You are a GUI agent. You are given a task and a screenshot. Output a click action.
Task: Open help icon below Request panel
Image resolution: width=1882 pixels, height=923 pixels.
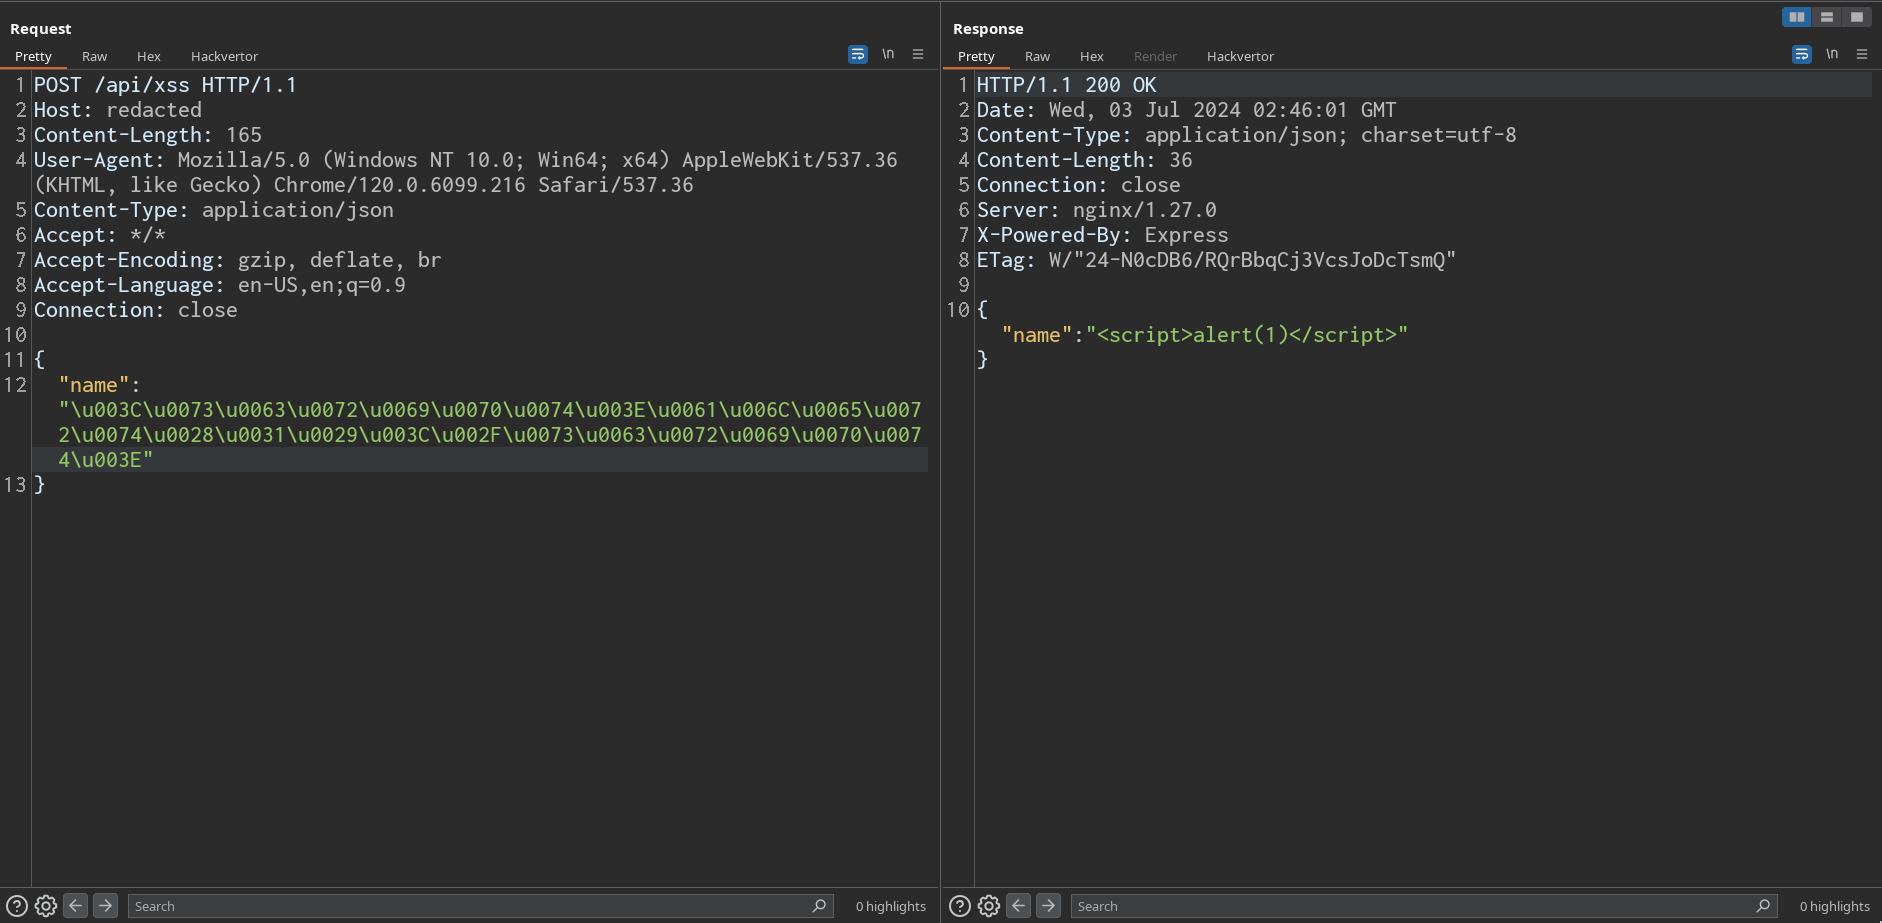coord(17,906)
